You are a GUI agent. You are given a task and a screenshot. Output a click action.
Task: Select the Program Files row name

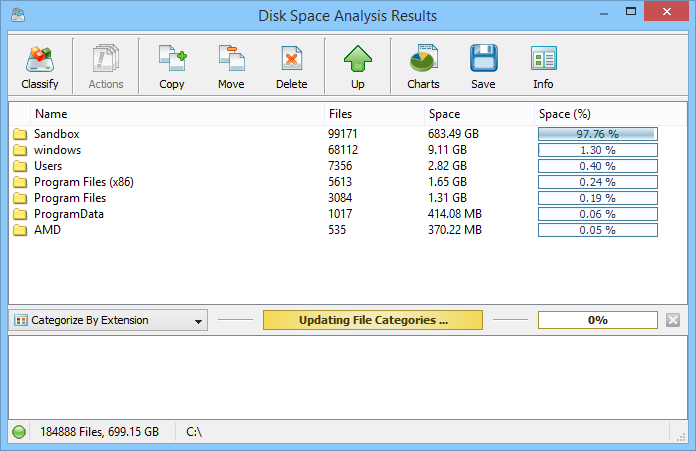coord(70,198)
